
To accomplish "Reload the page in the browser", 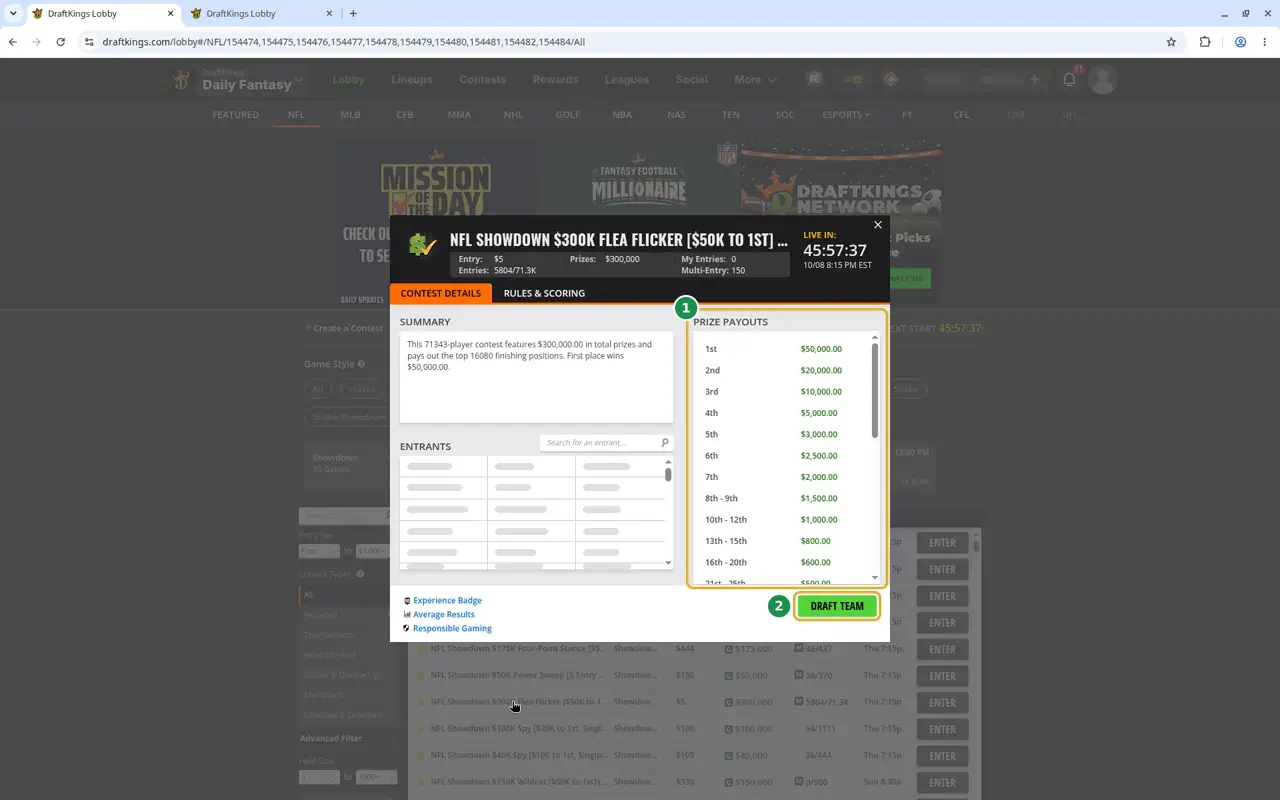I will click(x=60, y=42).
